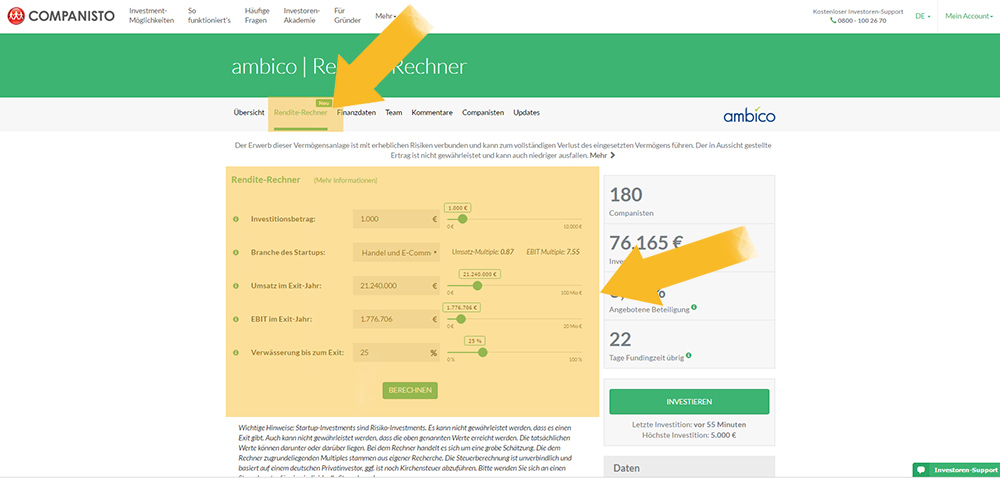Open Investoren-Akademie menu item
The image size is (1000, 478).
[x=302, y=15]
